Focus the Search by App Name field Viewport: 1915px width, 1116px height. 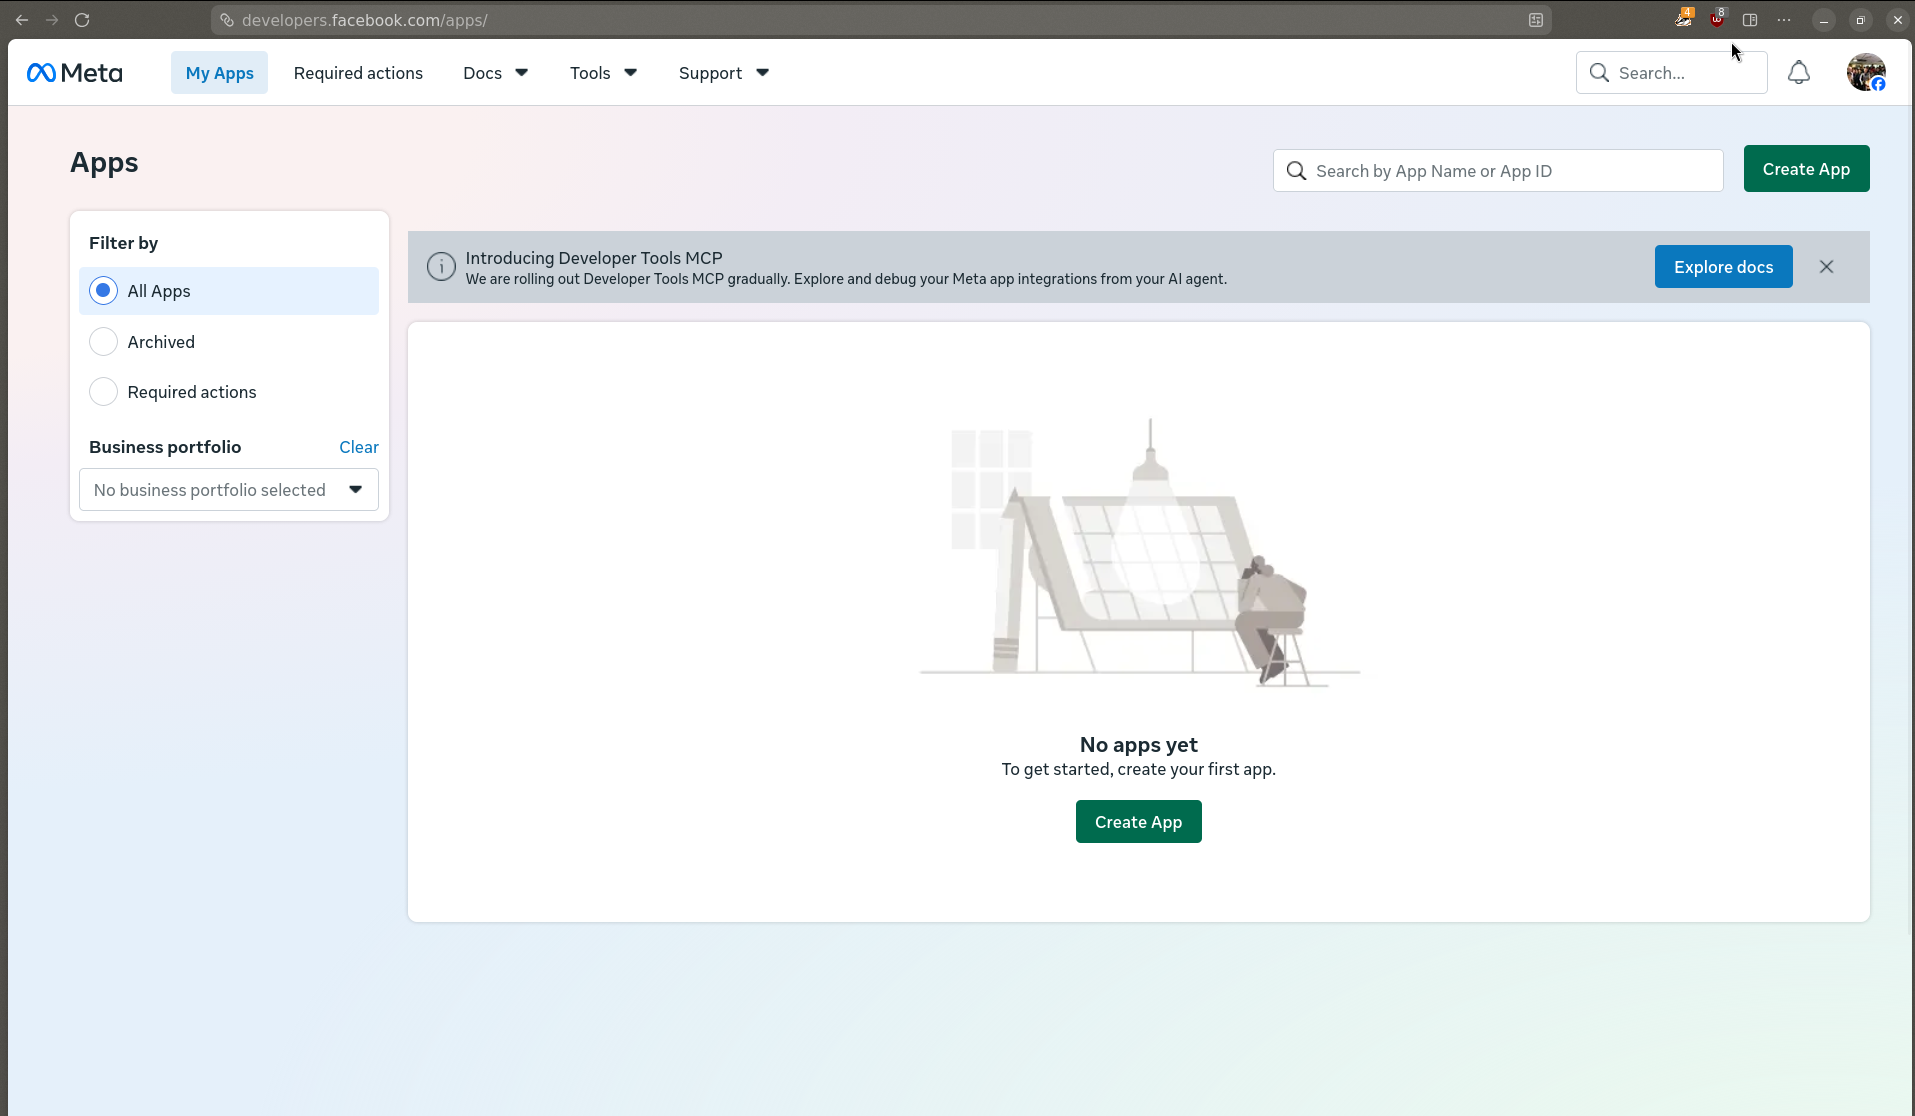pos(1498,171)
